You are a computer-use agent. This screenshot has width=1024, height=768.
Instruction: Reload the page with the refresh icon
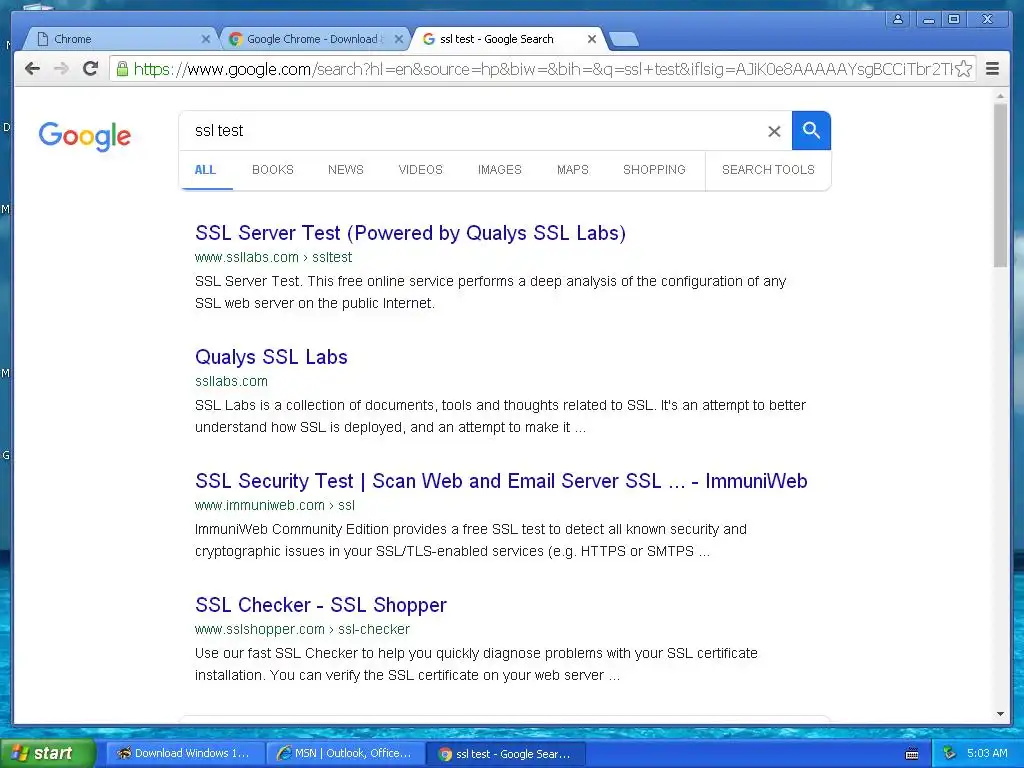click(90, 69)
